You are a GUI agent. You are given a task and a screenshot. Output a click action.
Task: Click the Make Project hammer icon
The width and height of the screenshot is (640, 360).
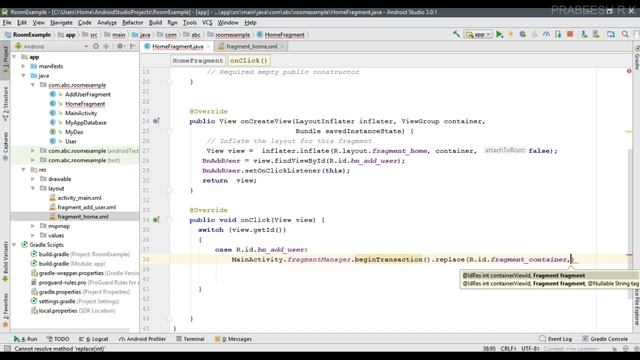456,34
